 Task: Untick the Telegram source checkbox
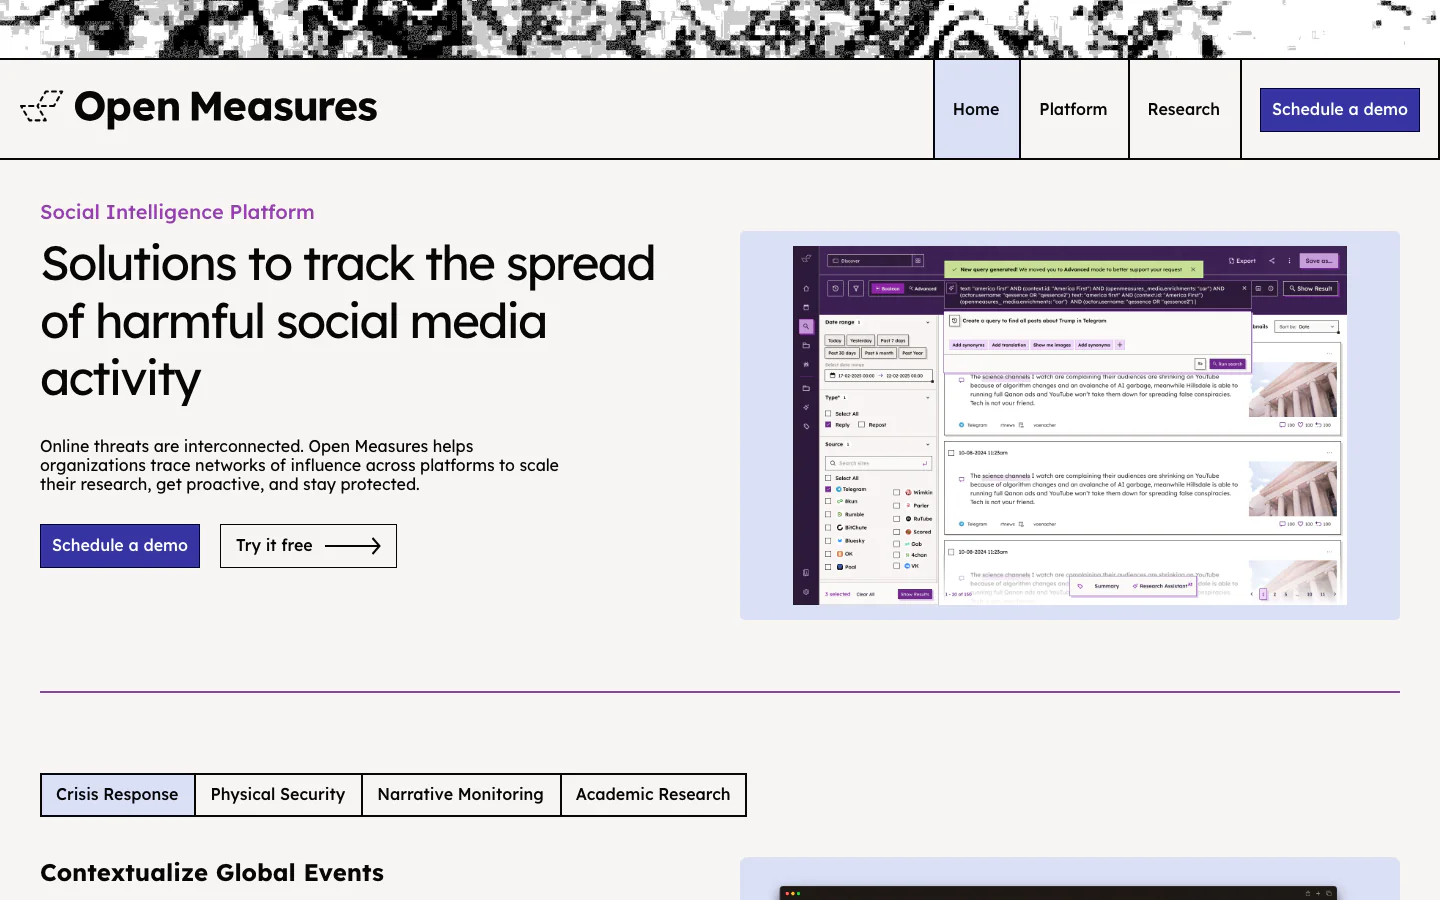829,489
